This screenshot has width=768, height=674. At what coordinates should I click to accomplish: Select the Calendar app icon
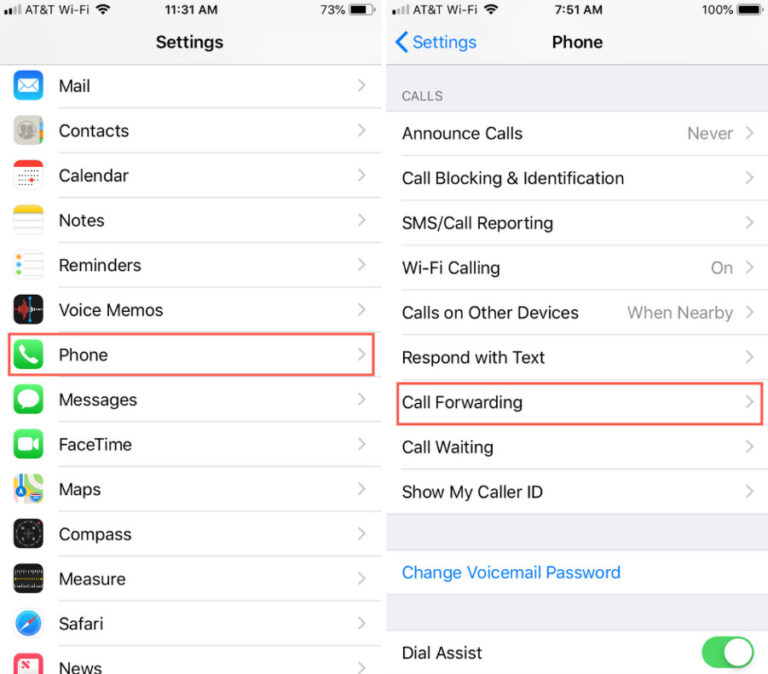(x=28, y=175)
